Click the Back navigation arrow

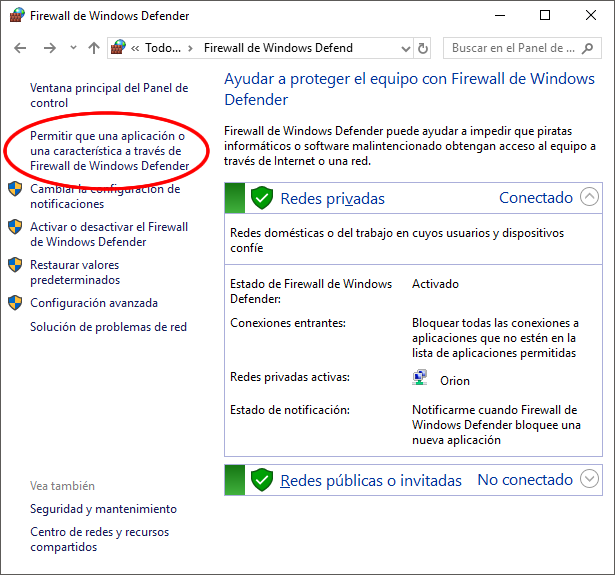pyautogui.click(x=20, y=48)
